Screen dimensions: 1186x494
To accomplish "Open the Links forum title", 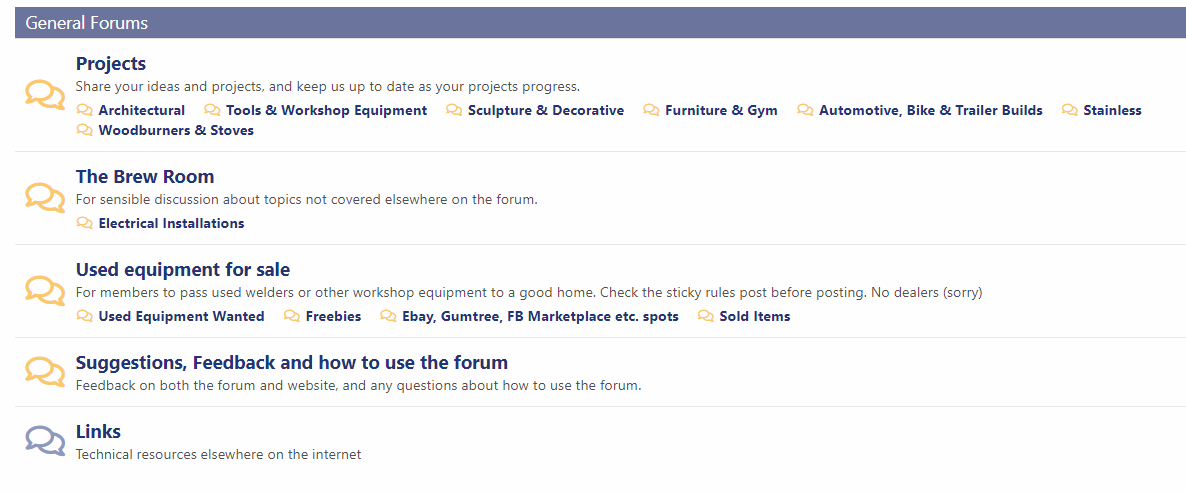I will pyautogui.click(x=98, y=431).
